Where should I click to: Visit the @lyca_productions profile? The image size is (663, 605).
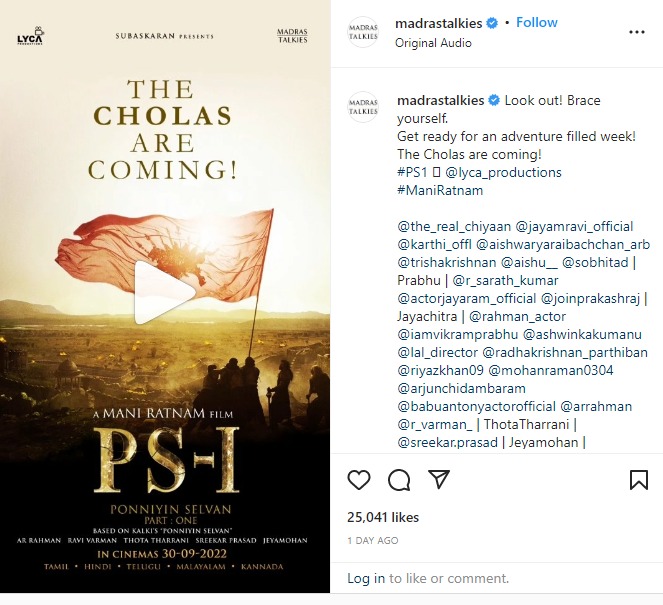pyautogui.click(x=503, y=172)
